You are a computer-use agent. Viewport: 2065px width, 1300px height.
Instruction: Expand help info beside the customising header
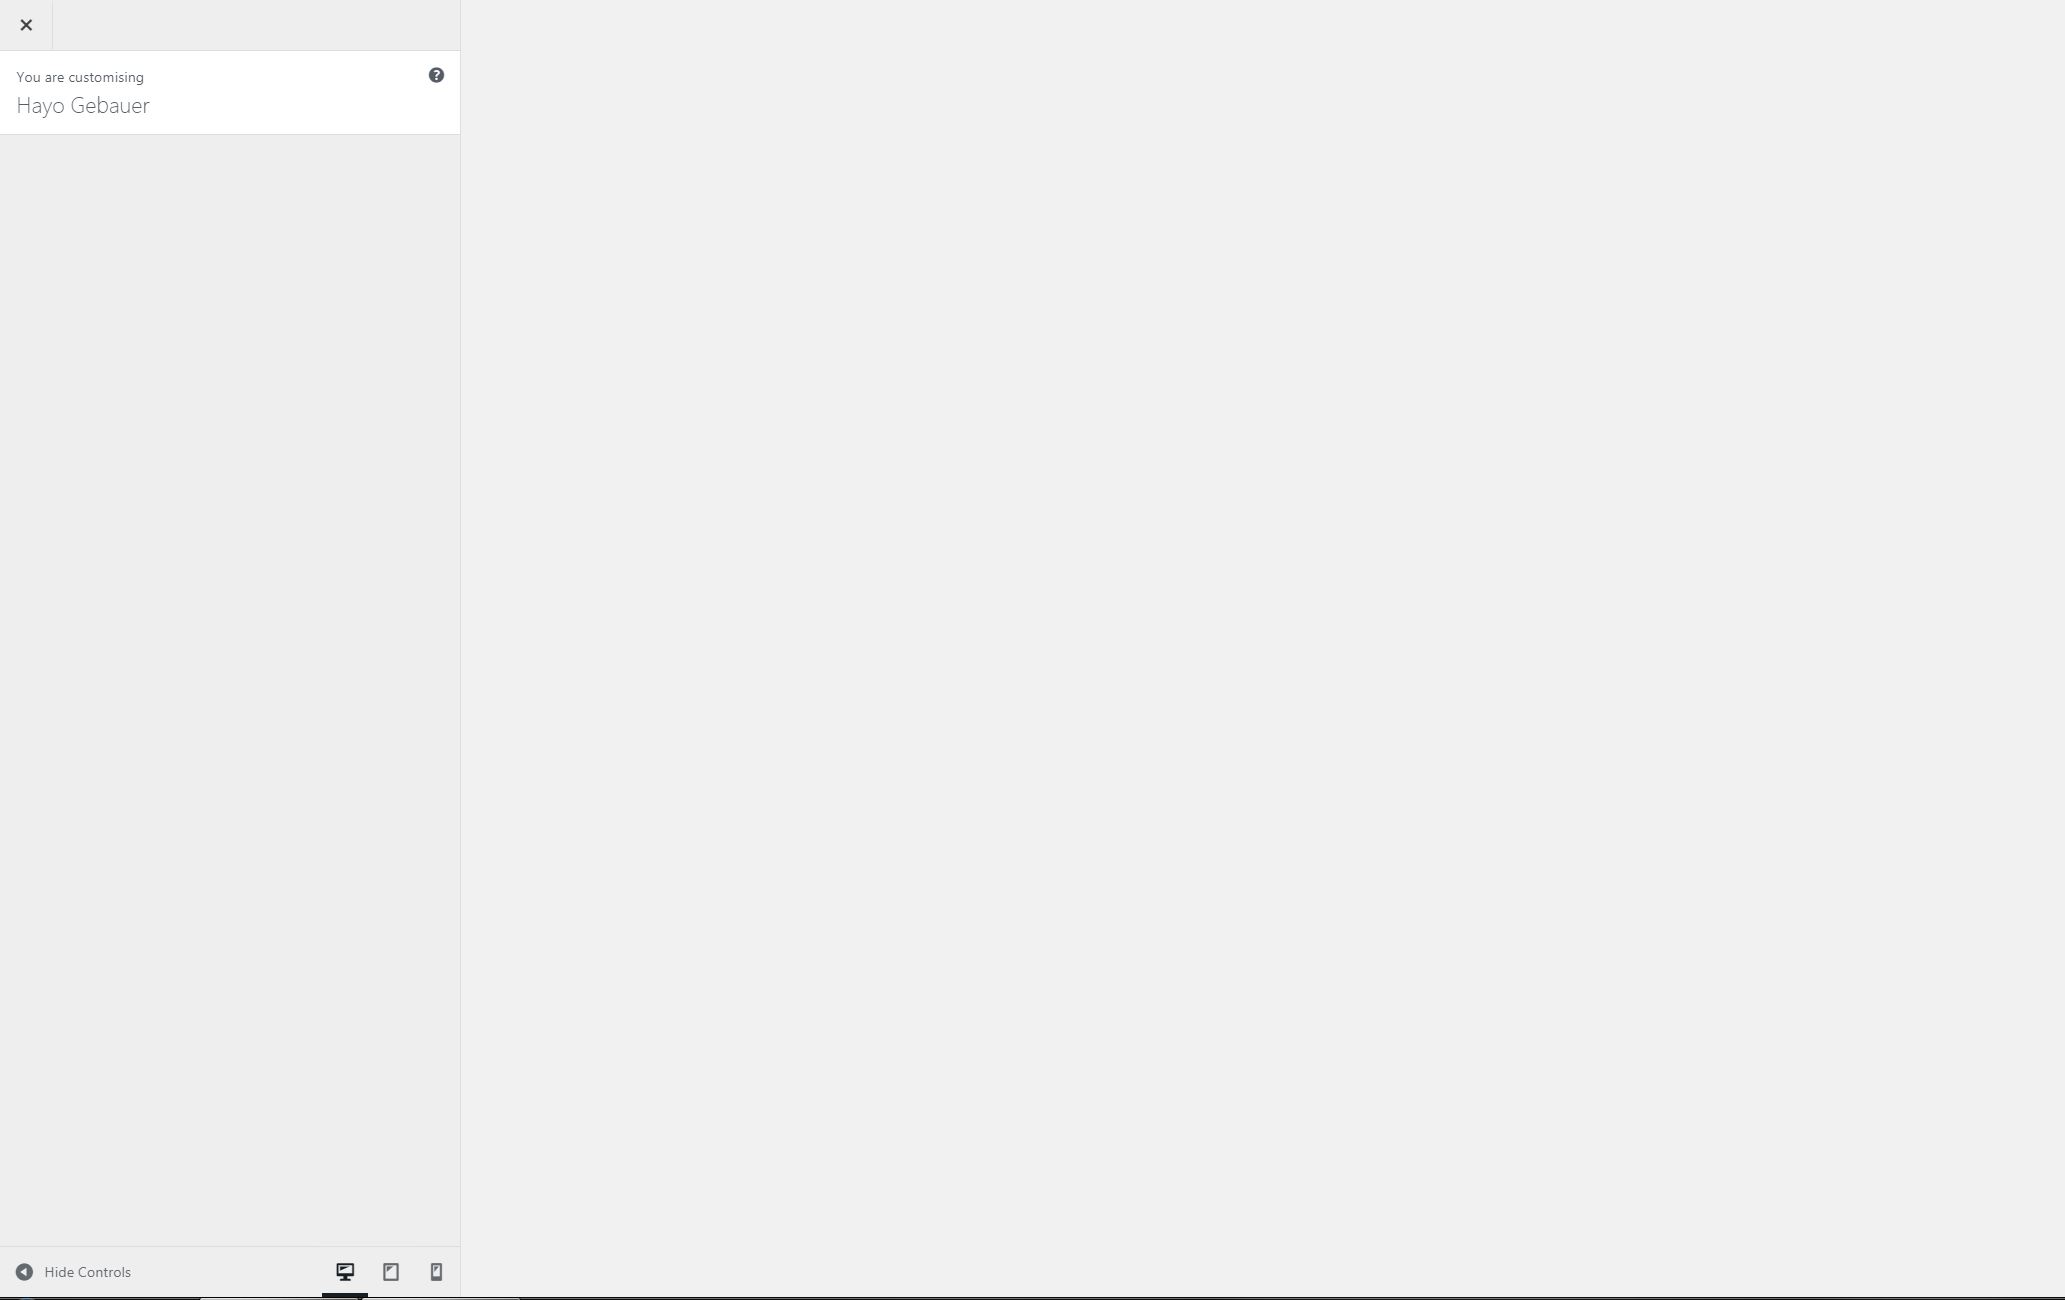coord(436,75)
